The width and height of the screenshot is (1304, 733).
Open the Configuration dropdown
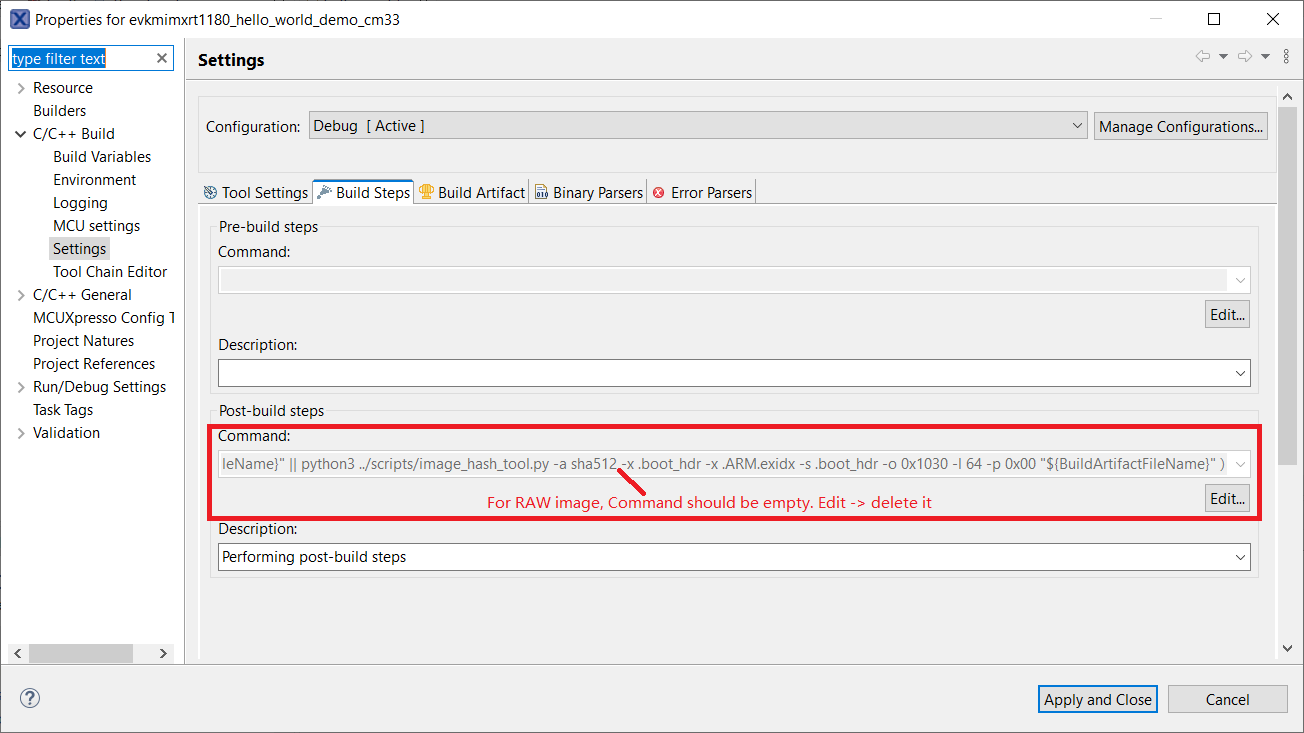click(x=1077, y=126)
